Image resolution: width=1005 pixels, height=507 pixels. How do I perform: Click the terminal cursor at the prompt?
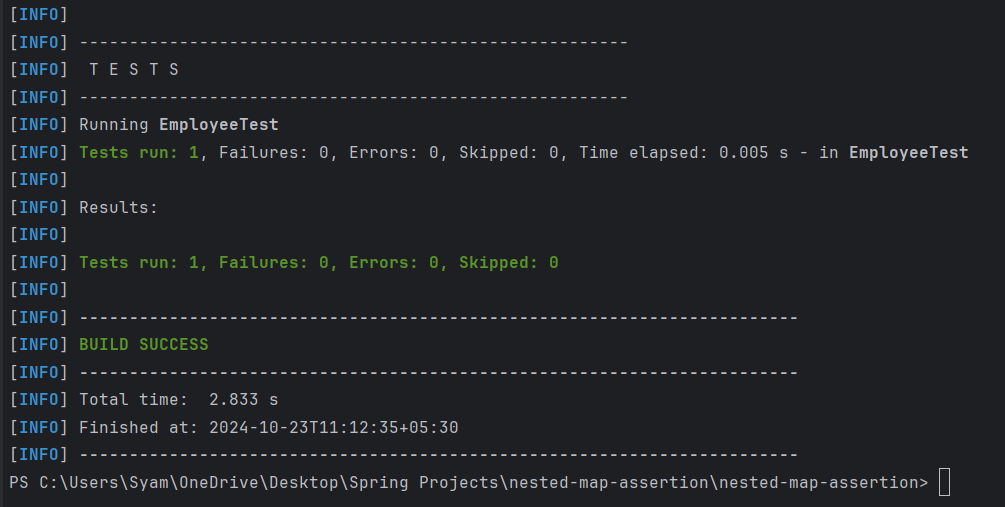[944, 482]
